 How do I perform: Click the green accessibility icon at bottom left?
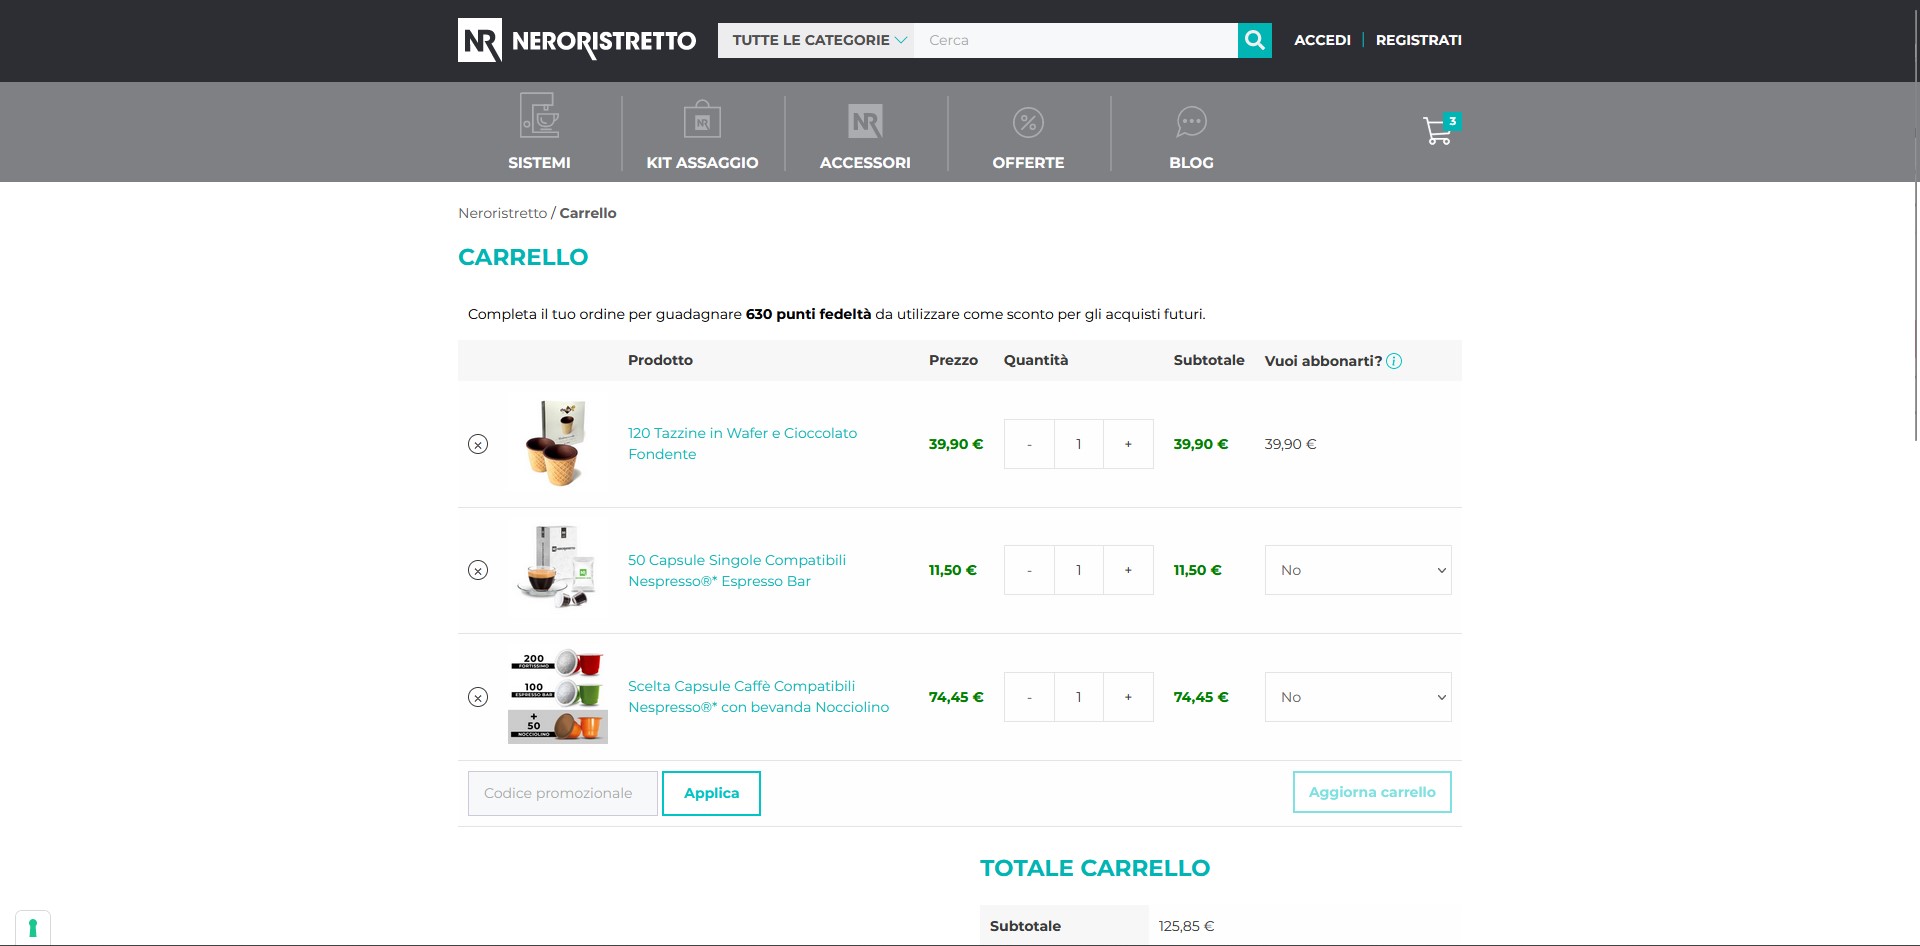(x=33, y=927)
